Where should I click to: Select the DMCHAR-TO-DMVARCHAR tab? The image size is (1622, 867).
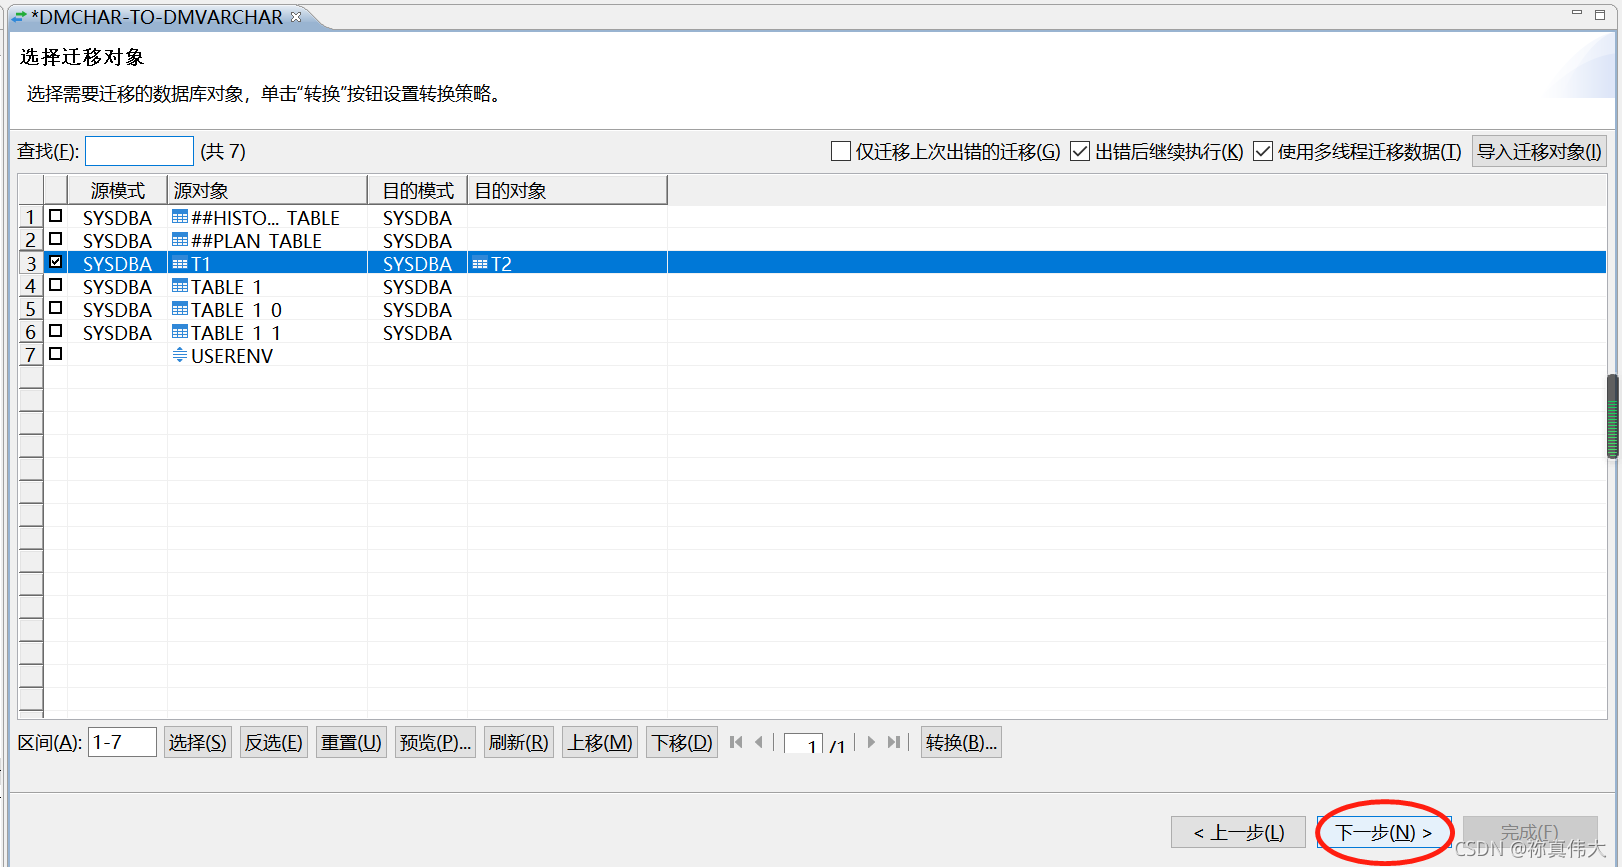point(160,17)
